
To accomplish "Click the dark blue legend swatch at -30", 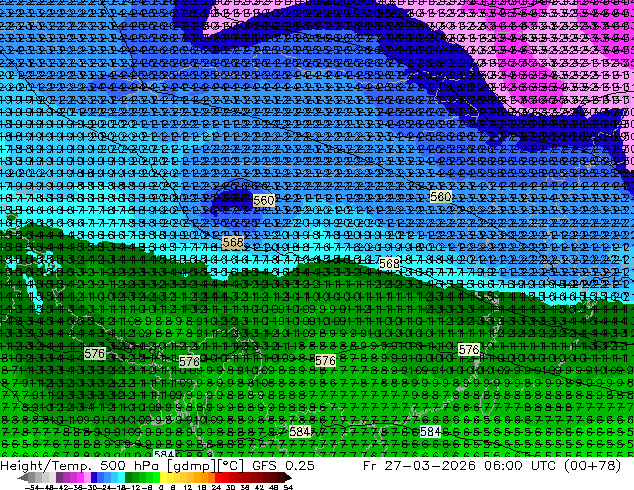I will (94, 477).
